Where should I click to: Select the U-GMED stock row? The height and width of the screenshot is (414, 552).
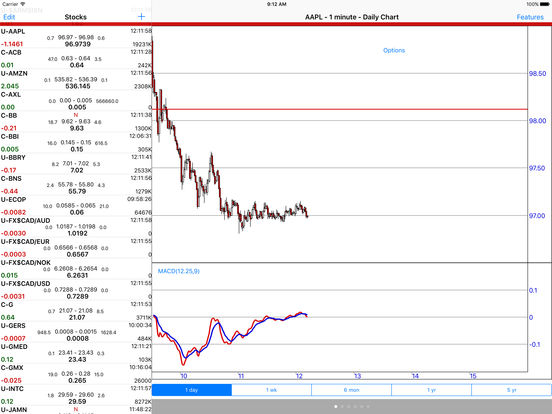[x=76, y=353]
